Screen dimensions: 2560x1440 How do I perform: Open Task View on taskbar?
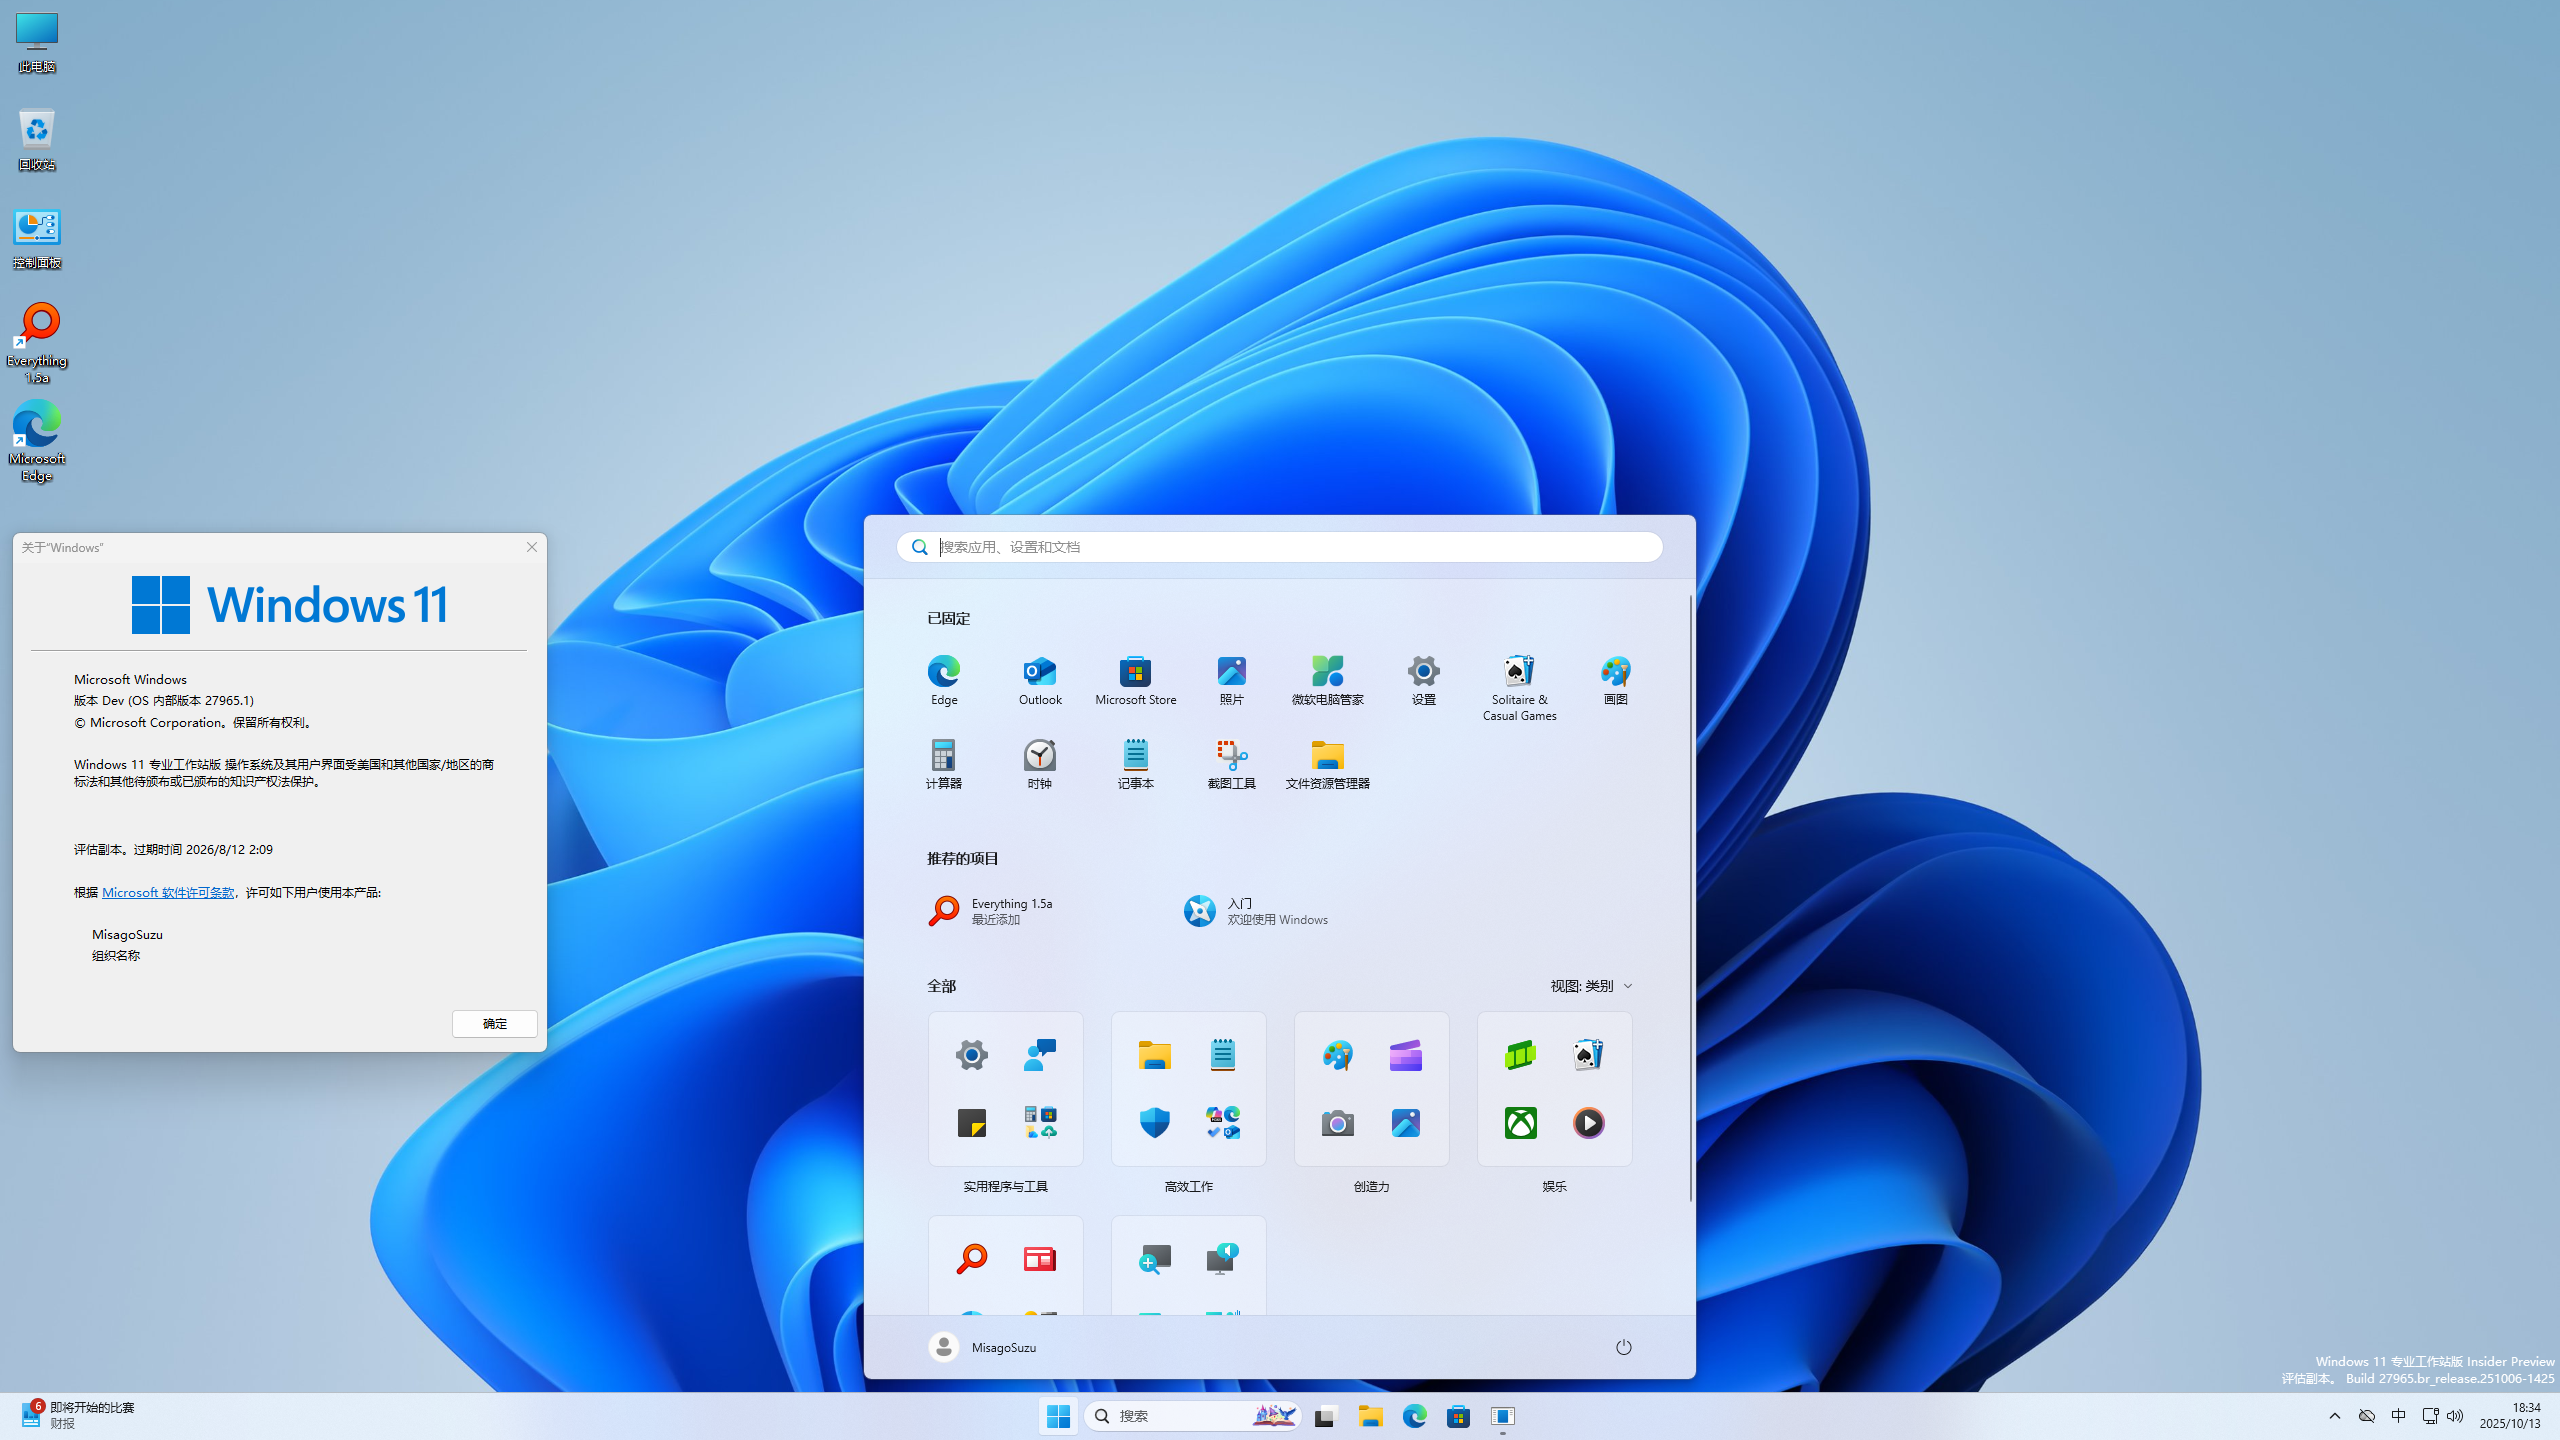(x=1326, y=1416)
